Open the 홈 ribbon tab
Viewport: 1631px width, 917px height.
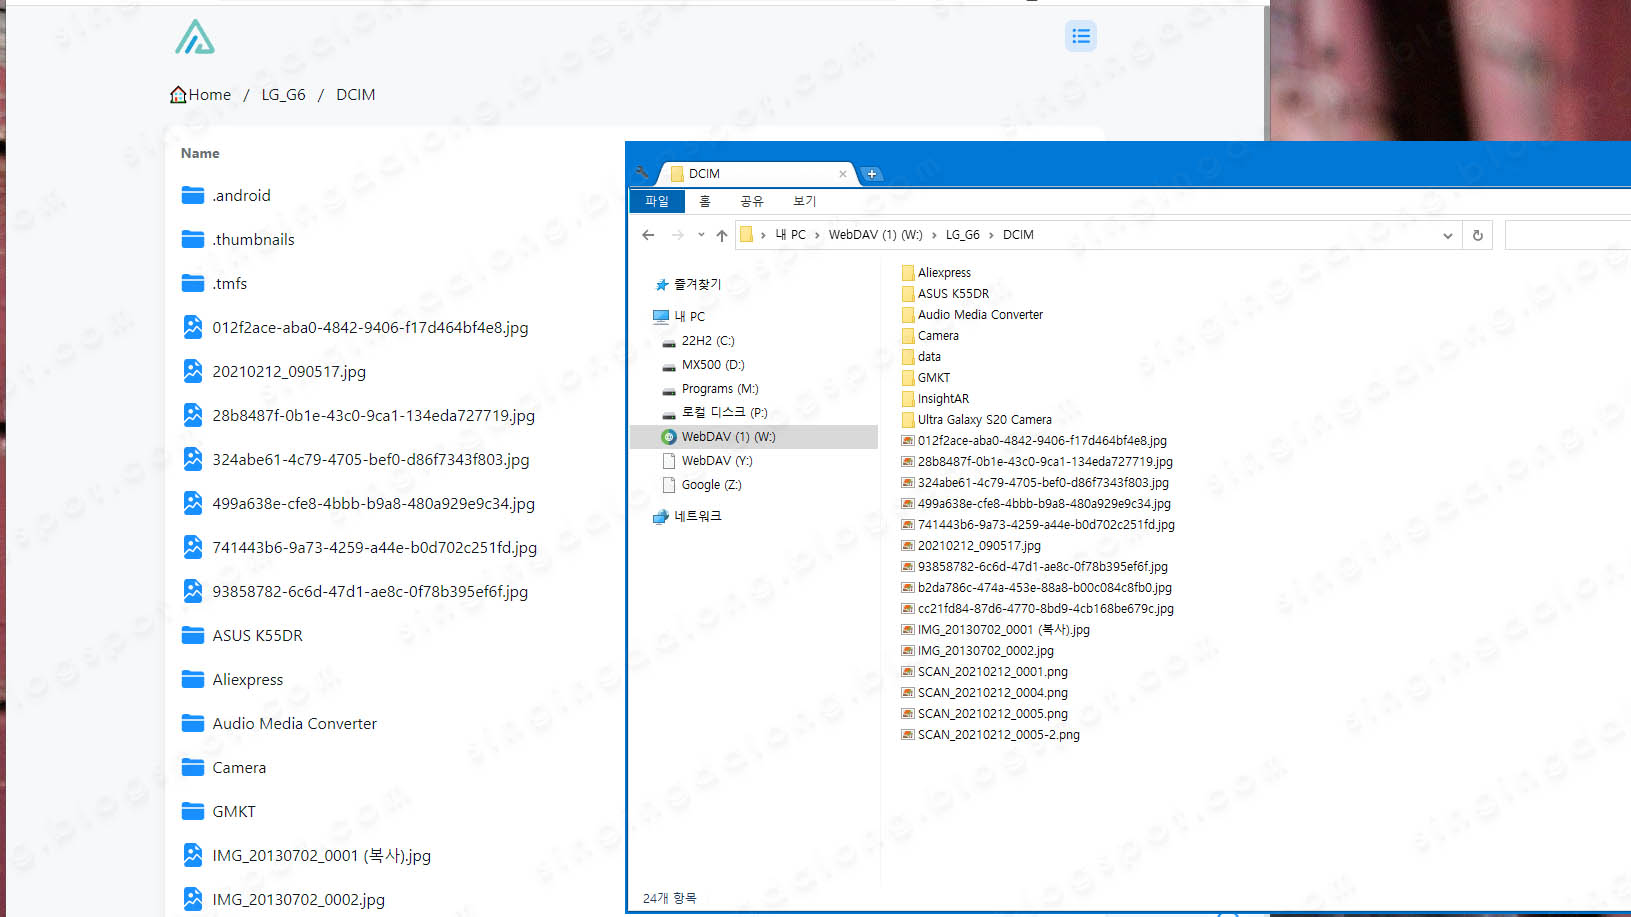(705, 201)
